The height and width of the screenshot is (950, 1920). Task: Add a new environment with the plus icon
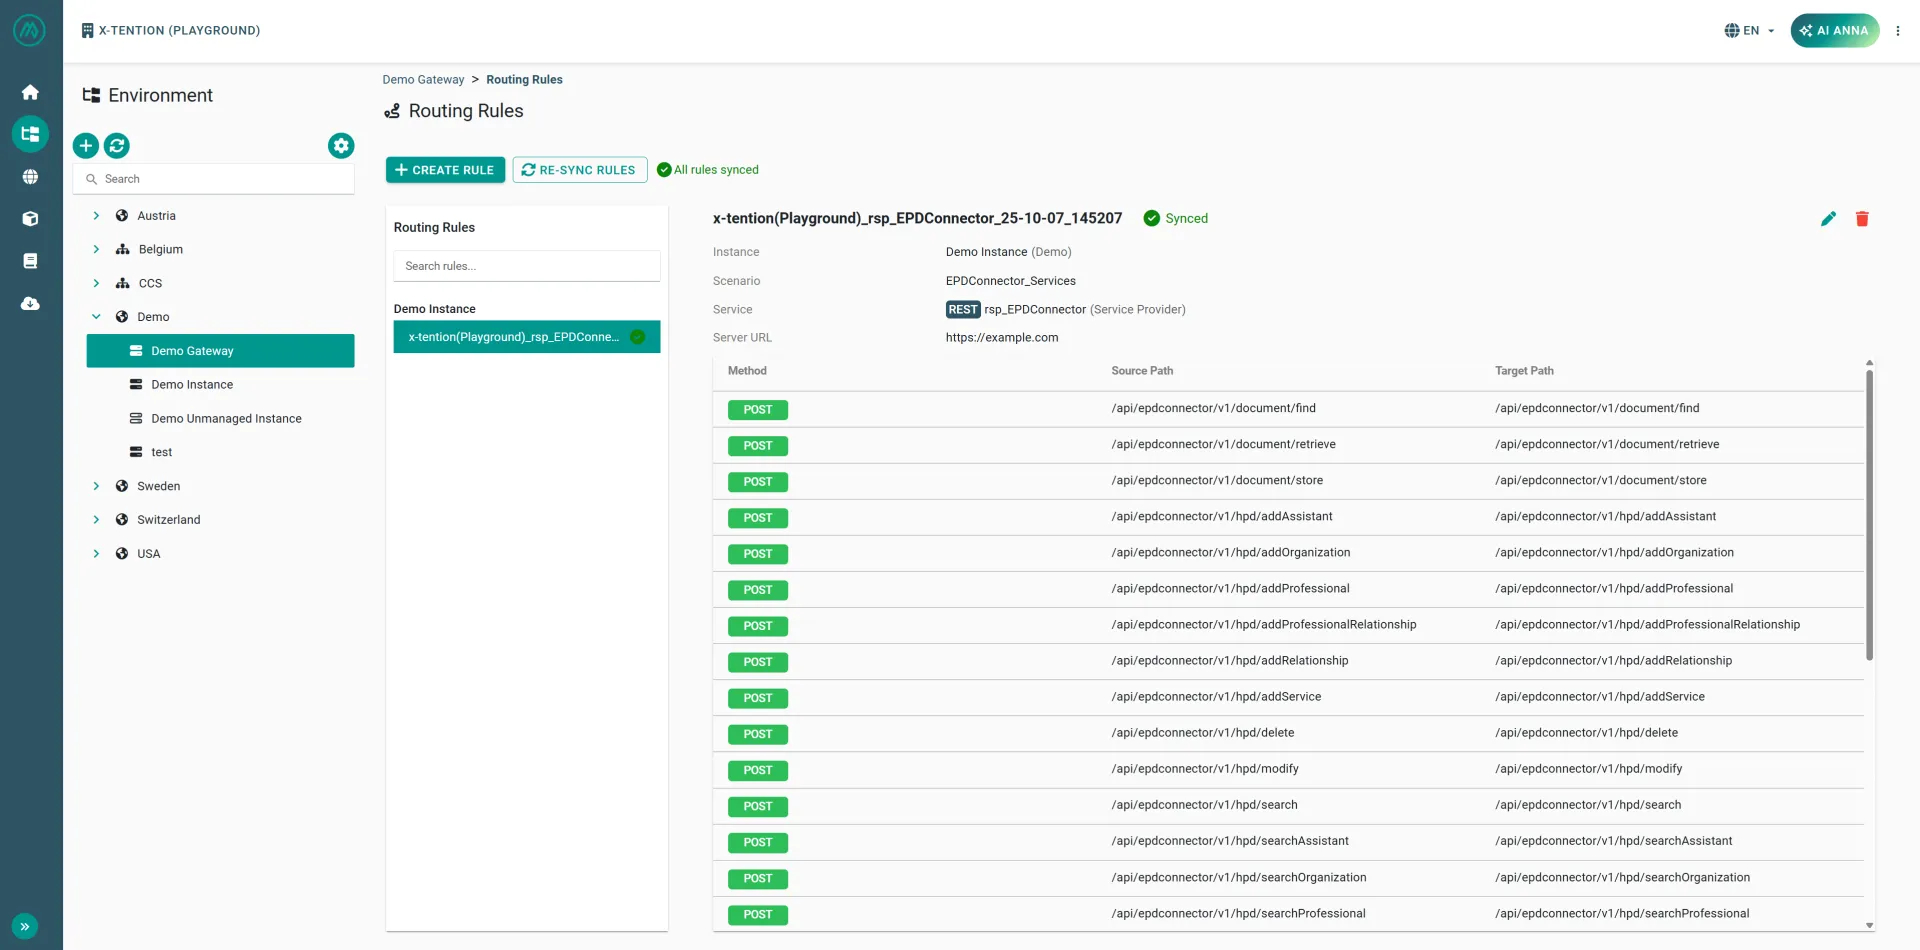(x=85, y=145)
